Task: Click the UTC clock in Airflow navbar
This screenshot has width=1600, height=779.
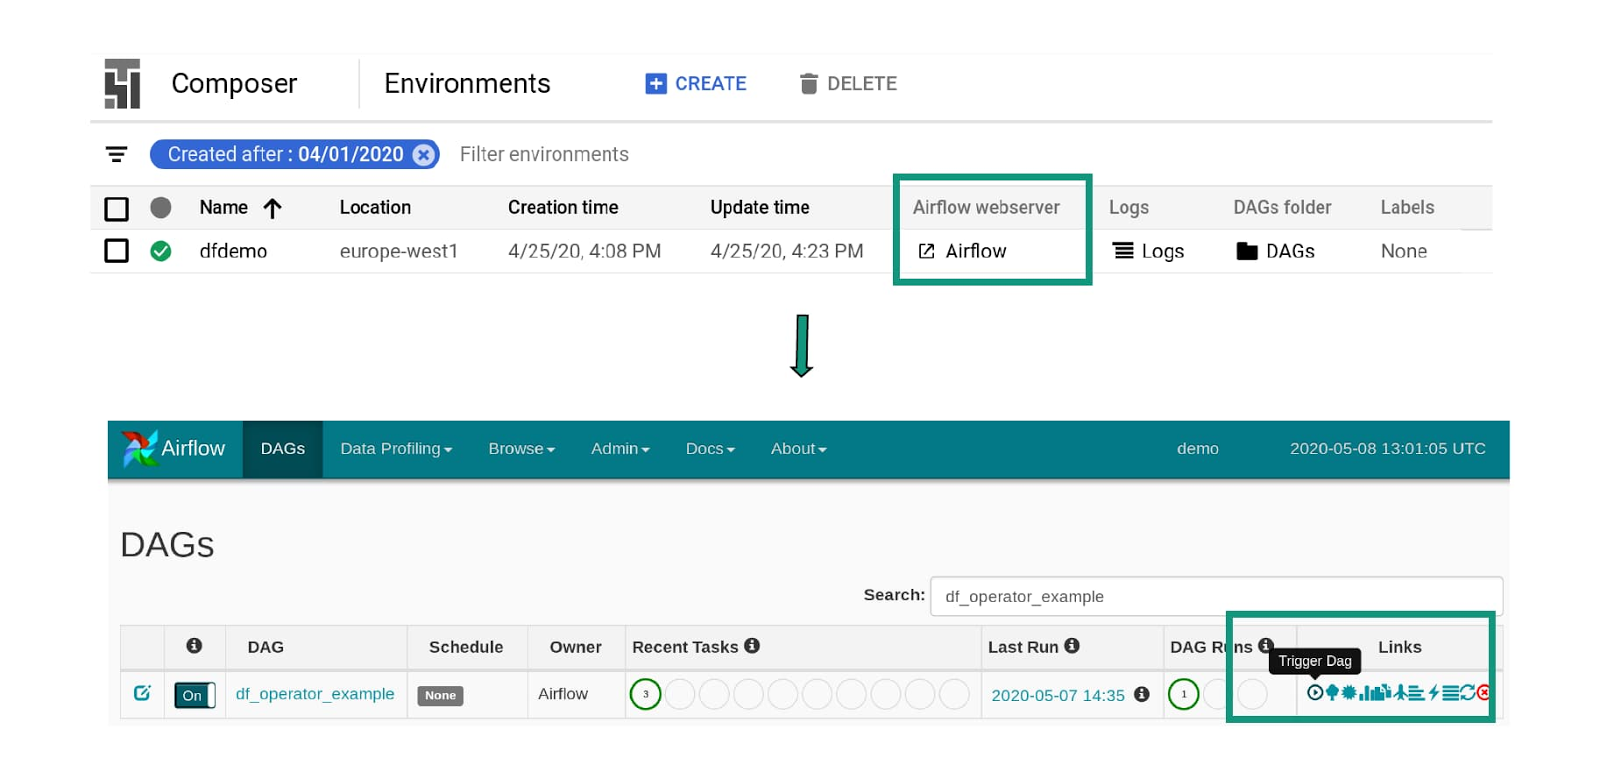Action: click(x=1388, y=449)
